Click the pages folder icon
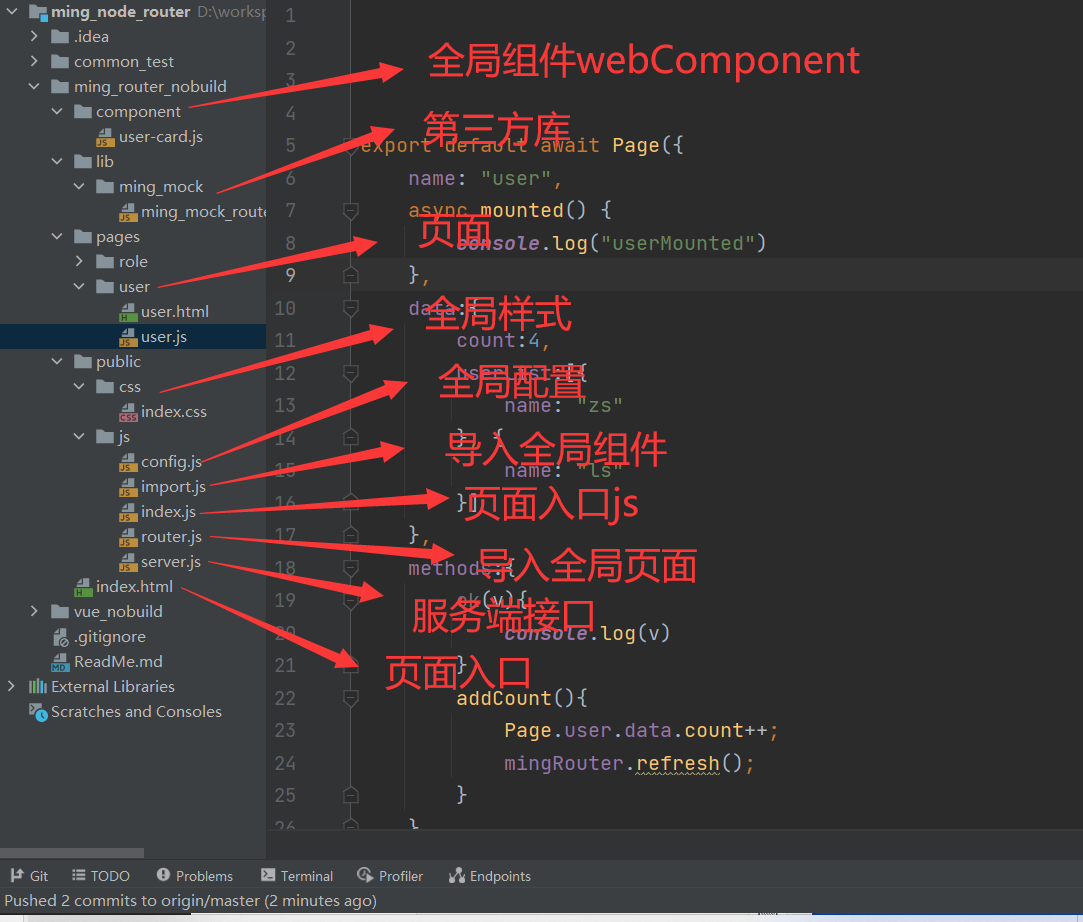This screenshot has height=922, width=1083. coord(83,236)
